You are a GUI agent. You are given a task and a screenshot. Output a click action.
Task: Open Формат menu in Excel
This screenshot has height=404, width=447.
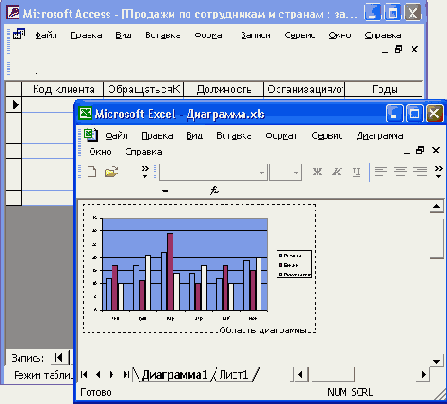click(x=281, y=136)
